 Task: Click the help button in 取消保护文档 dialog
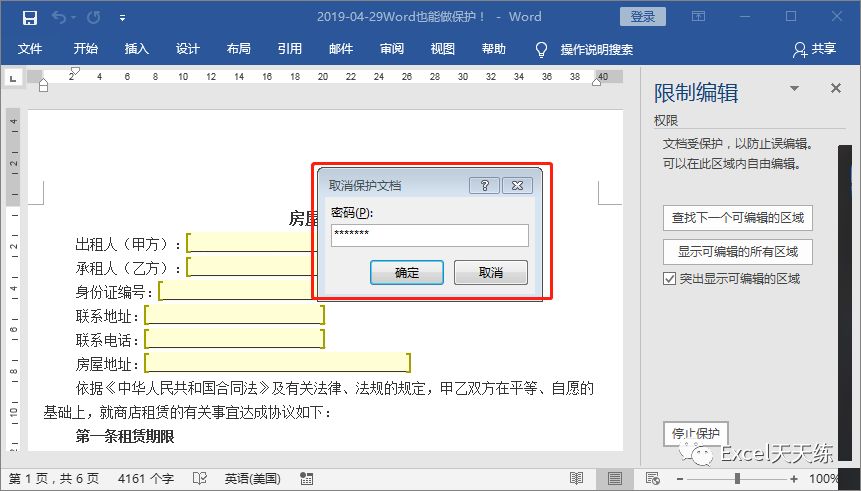484,186
